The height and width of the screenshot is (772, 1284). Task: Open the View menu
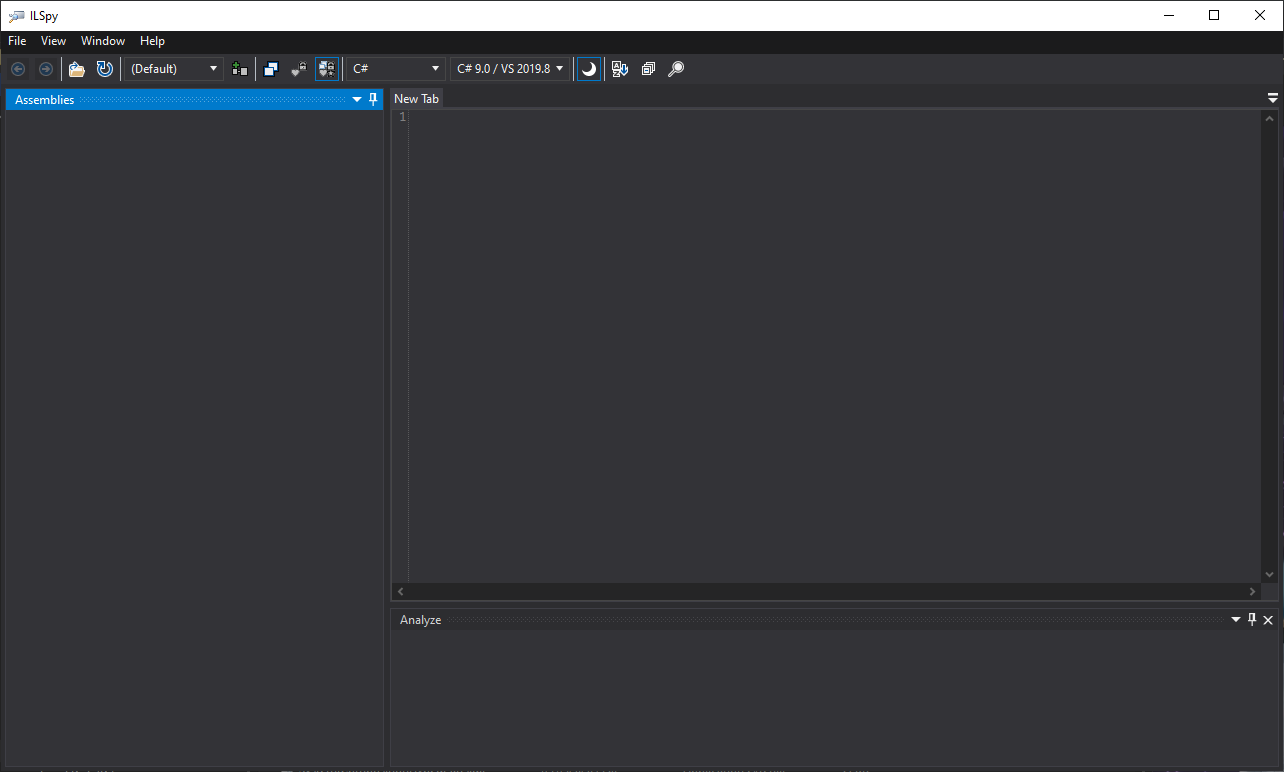coord(53,41)
